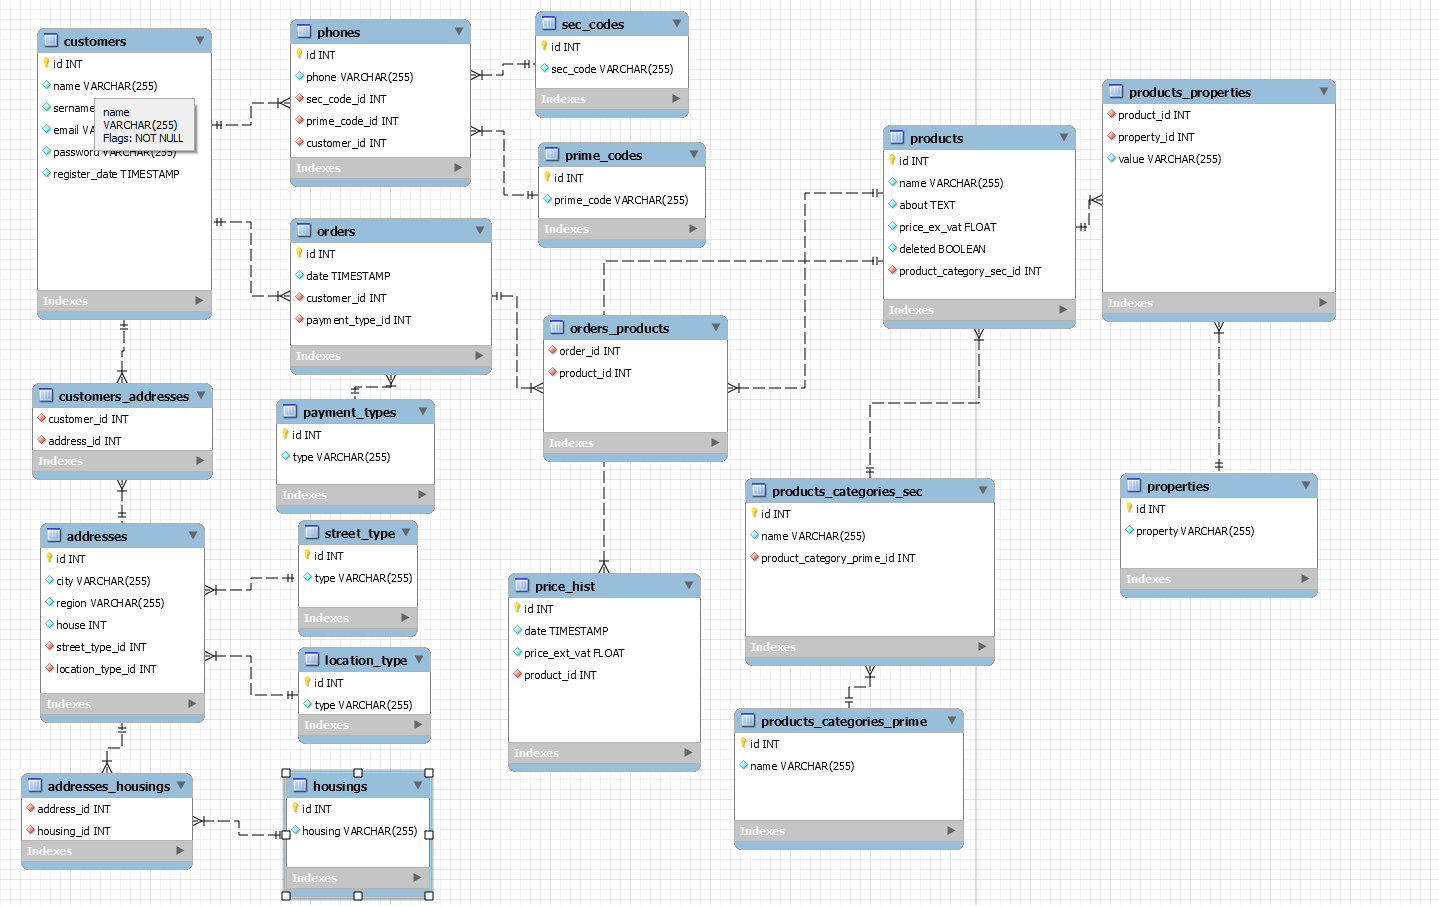Collapse the properties table header arrow
Image resolution: width=1439 pixels, height=906 pixels.
pyautogui.click(x=1306, y=485)
